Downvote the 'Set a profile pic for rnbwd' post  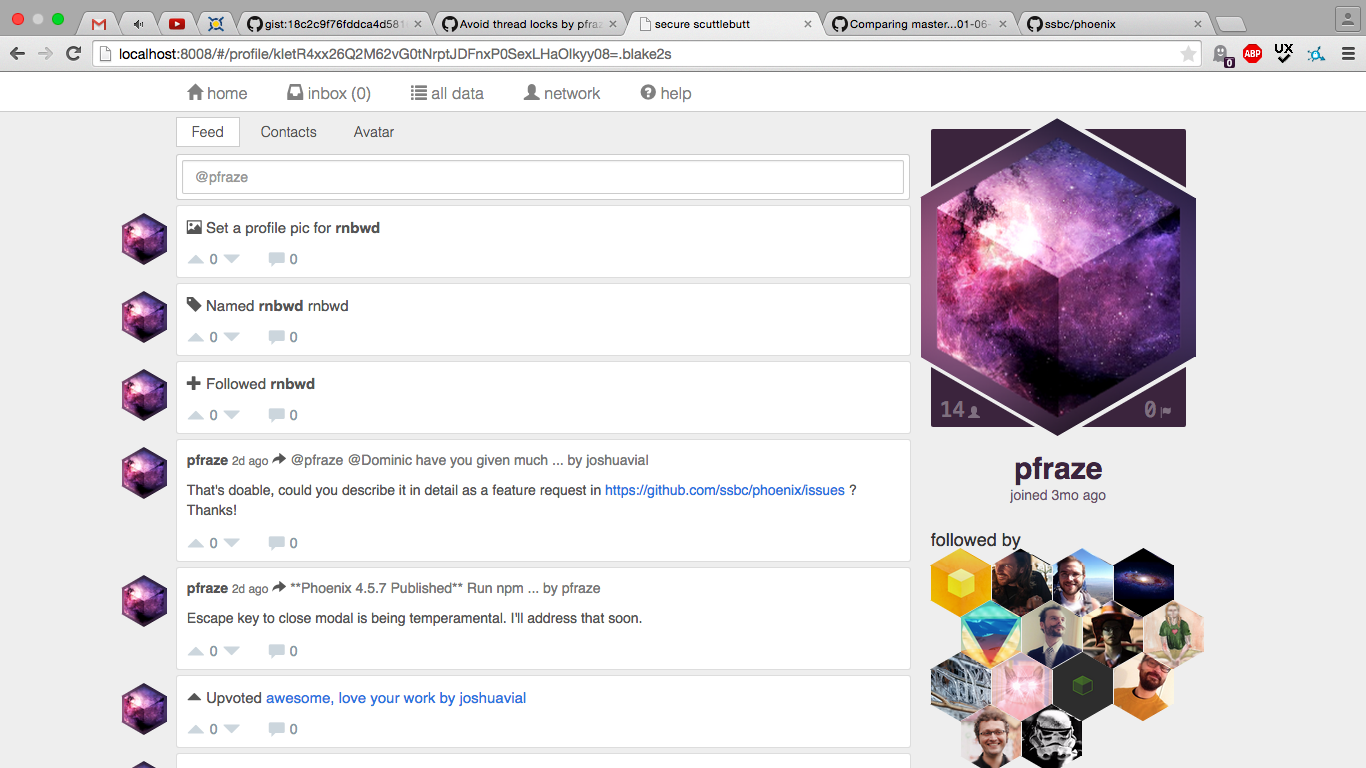(232, 259)
